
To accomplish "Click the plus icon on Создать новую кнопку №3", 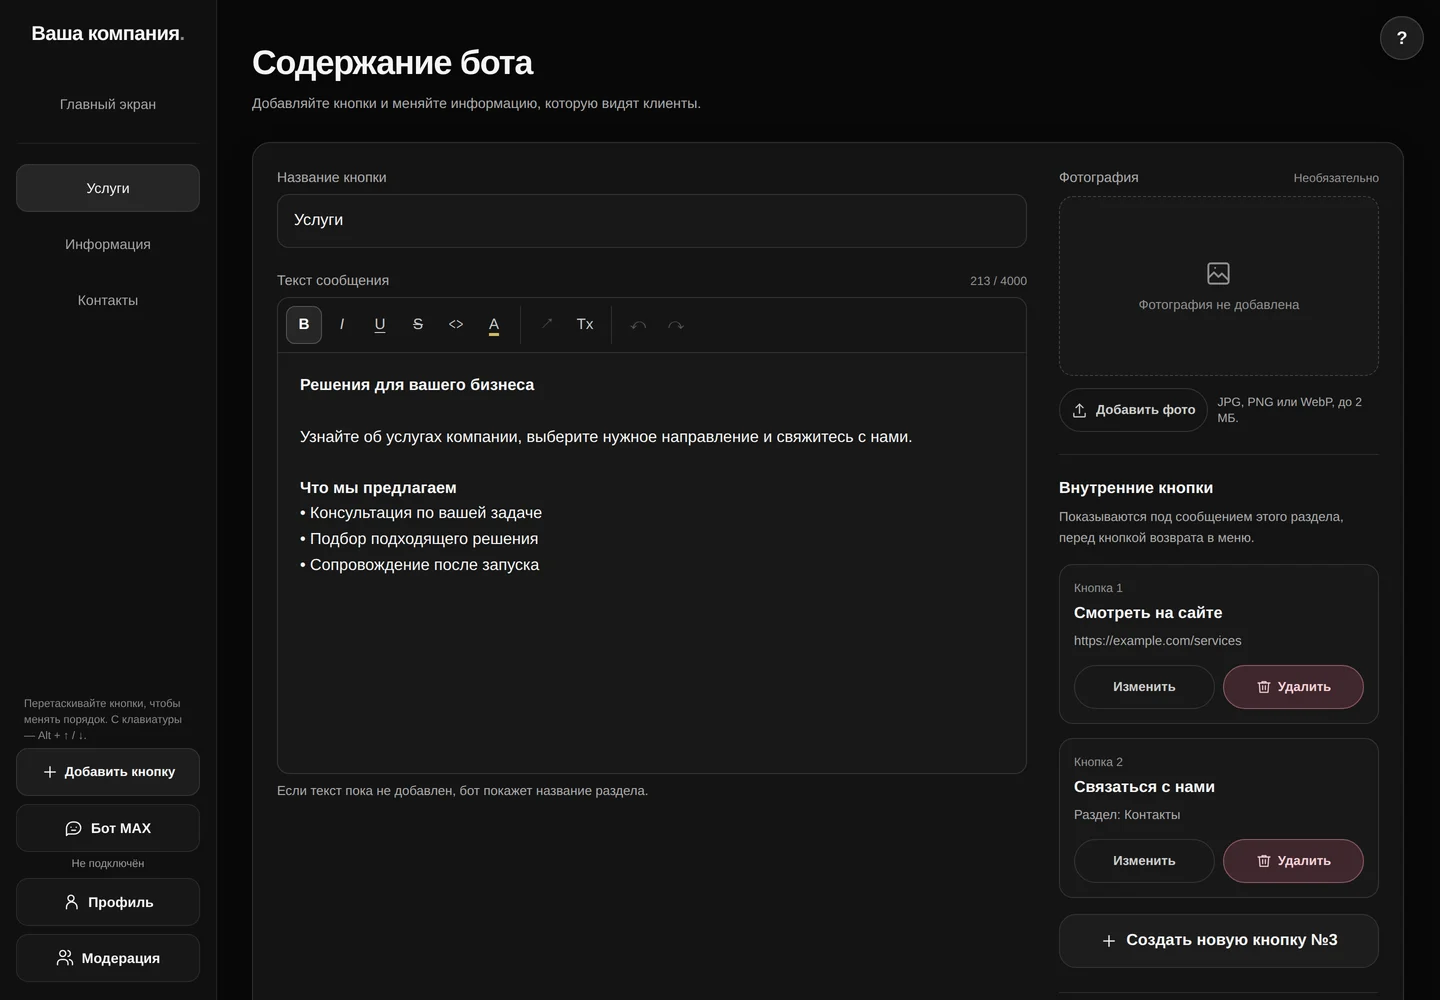I will [x=1108, y=941].
